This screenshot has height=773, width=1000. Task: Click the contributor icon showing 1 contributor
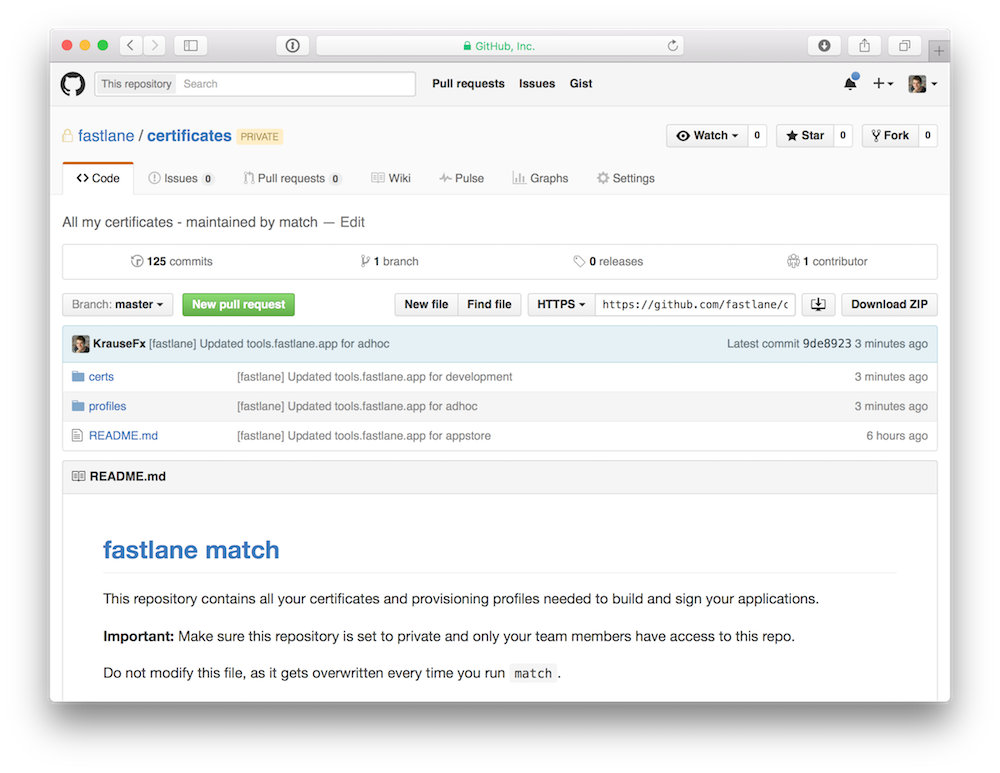[x=793, y=261]
